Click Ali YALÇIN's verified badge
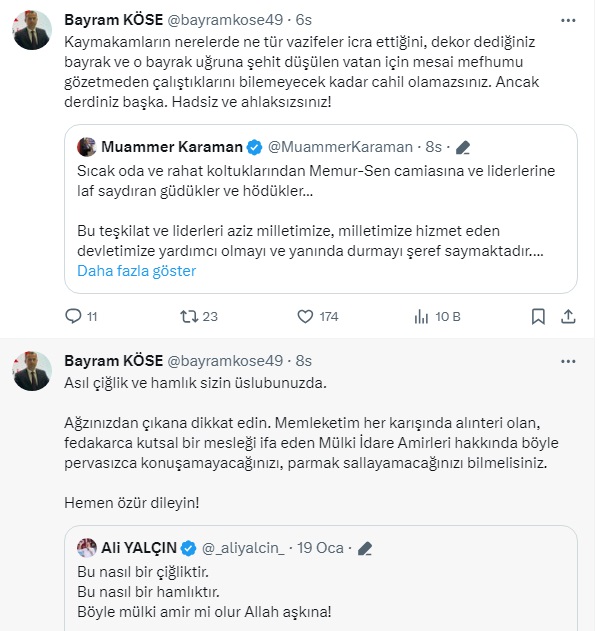 (189, 547)
